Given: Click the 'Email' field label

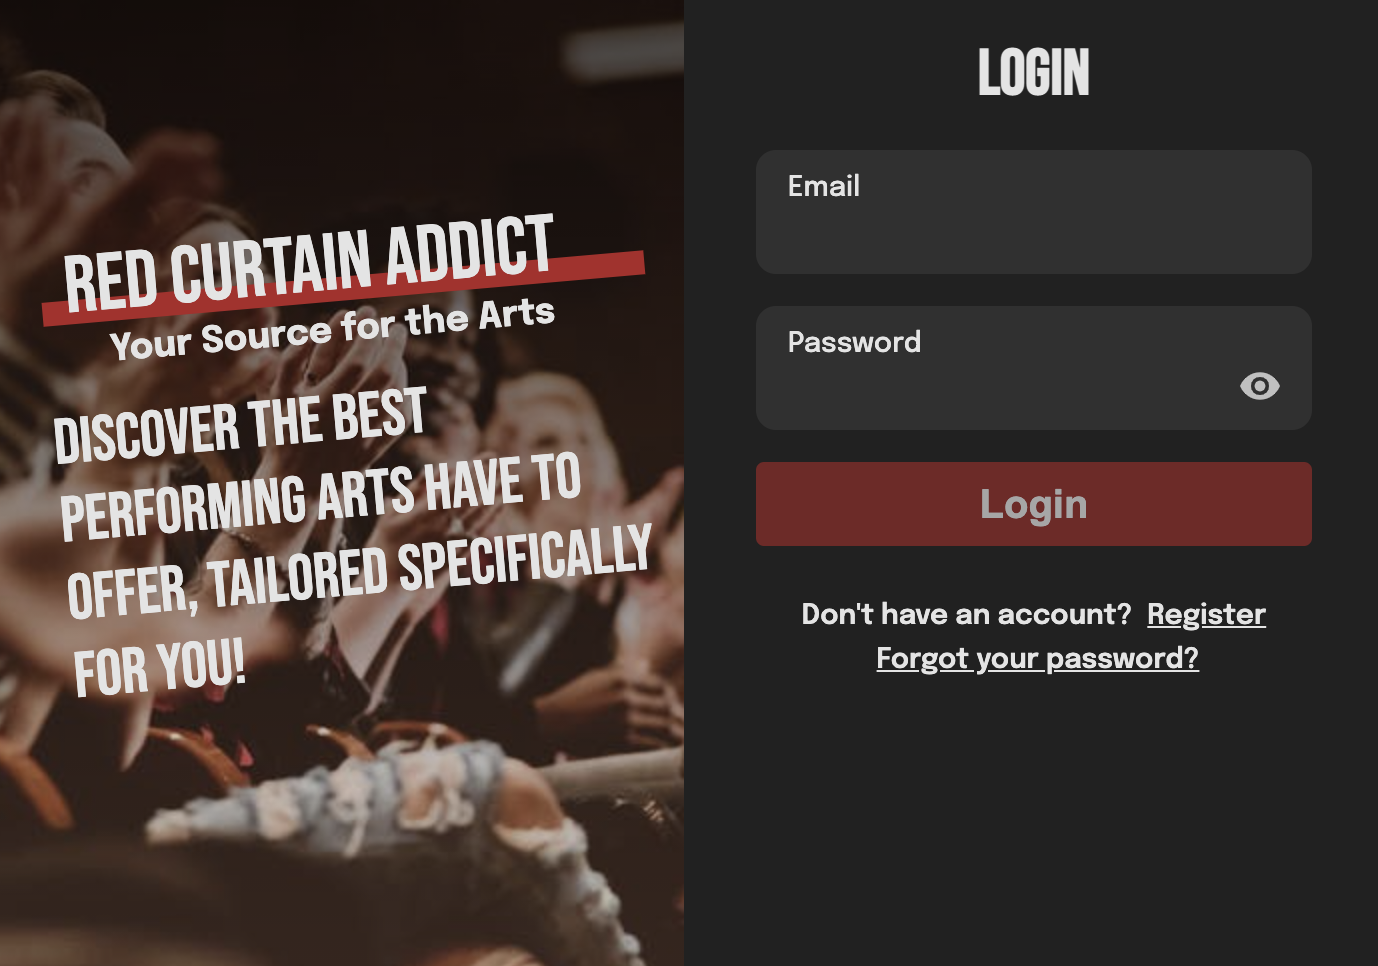Looking at the screenshot, I should click(823, 186).
